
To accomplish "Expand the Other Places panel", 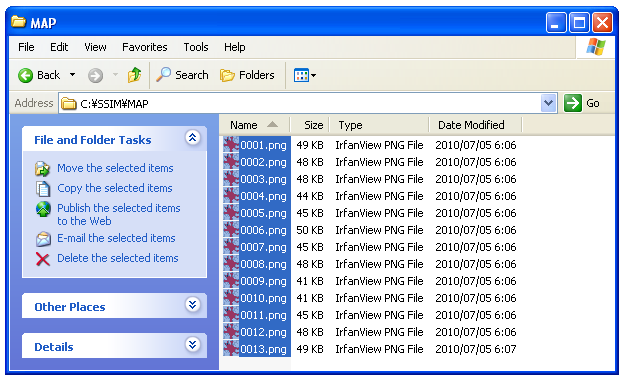I will coord(193,305).
